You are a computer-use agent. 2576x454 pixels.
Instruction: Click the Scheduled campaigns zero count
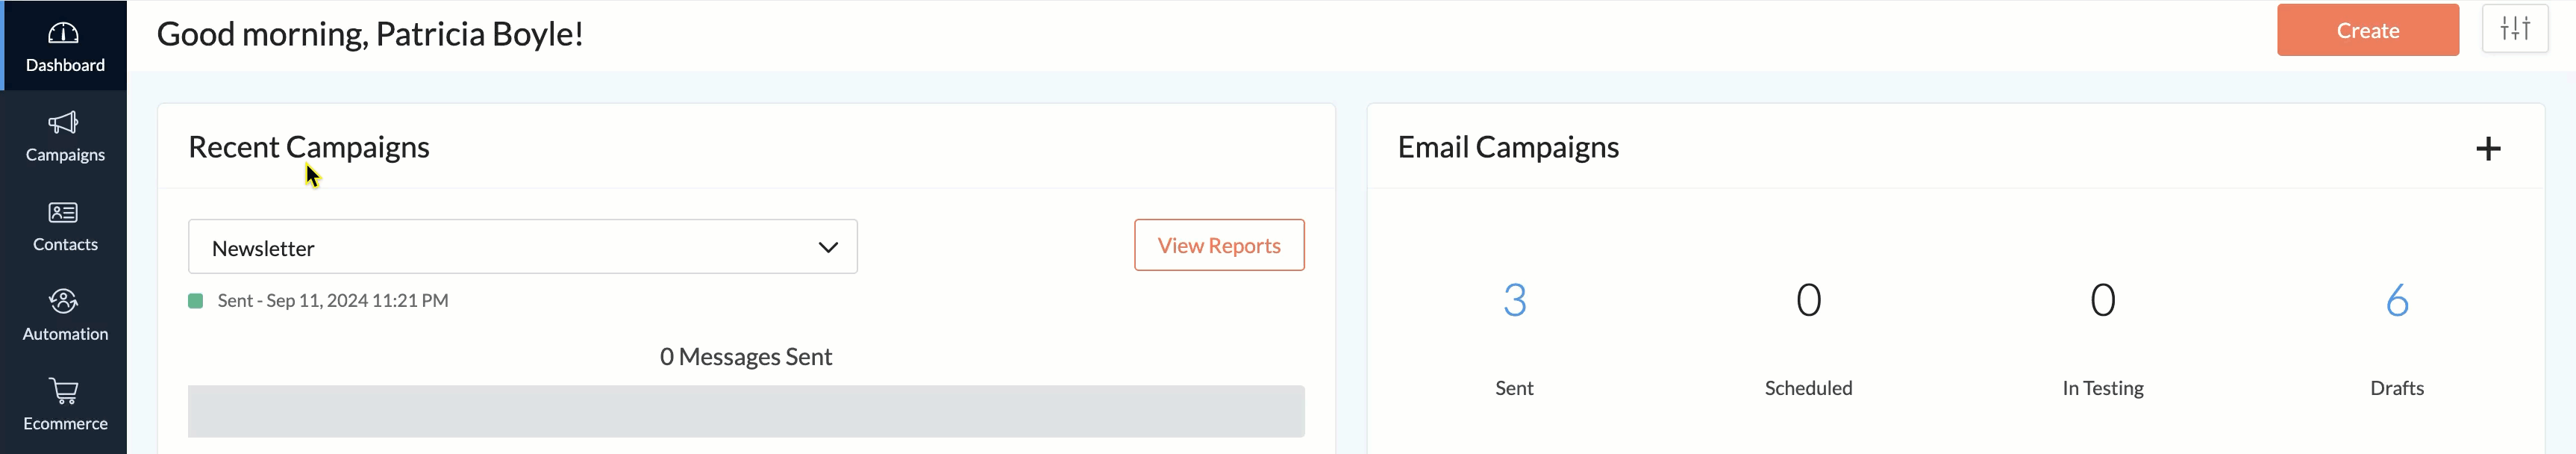tap(1808, 300)
